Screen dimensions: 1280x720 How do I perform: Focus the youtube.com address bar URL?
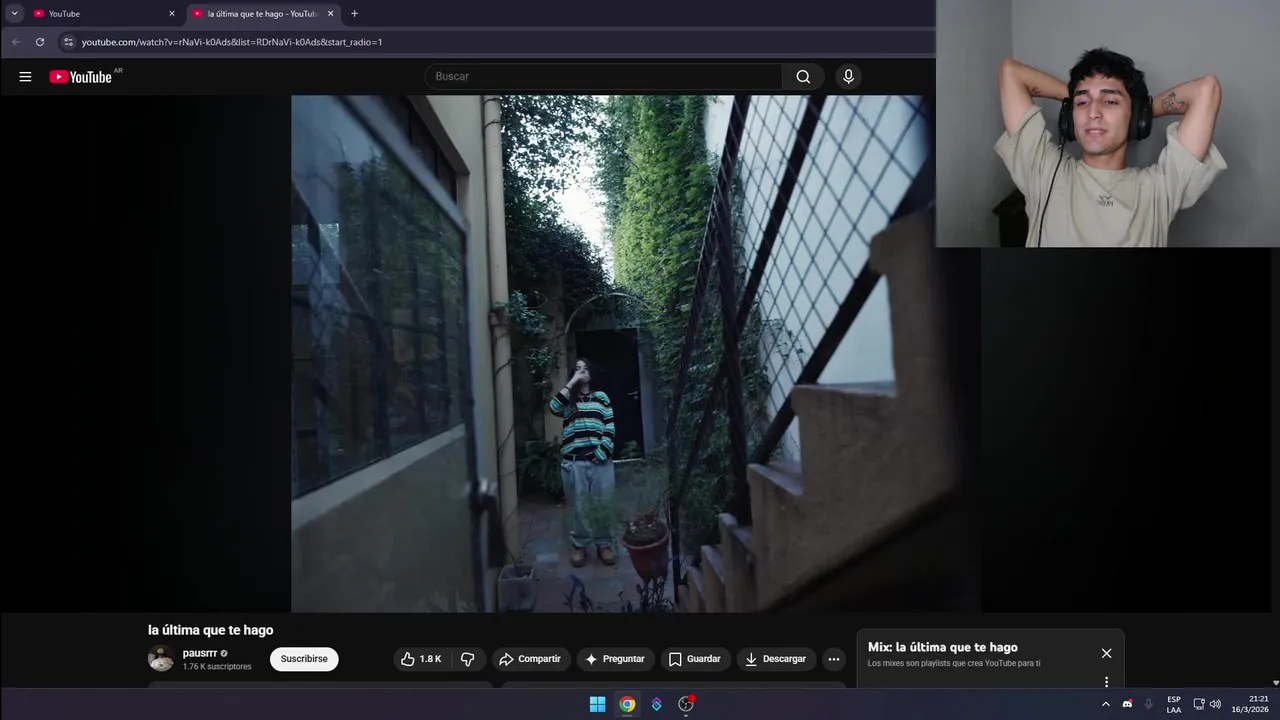point(232,42)
